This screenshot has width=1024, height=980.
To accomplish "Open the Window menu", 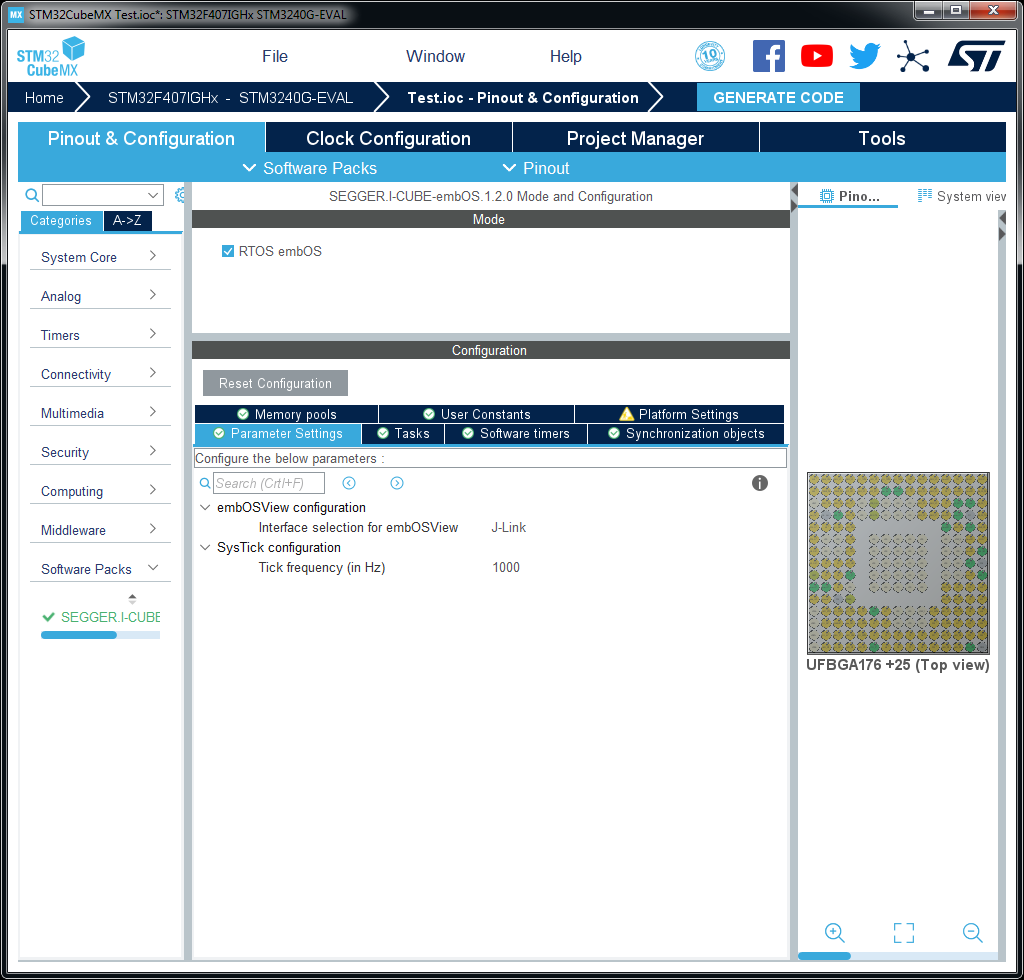I will pos(435,56).
